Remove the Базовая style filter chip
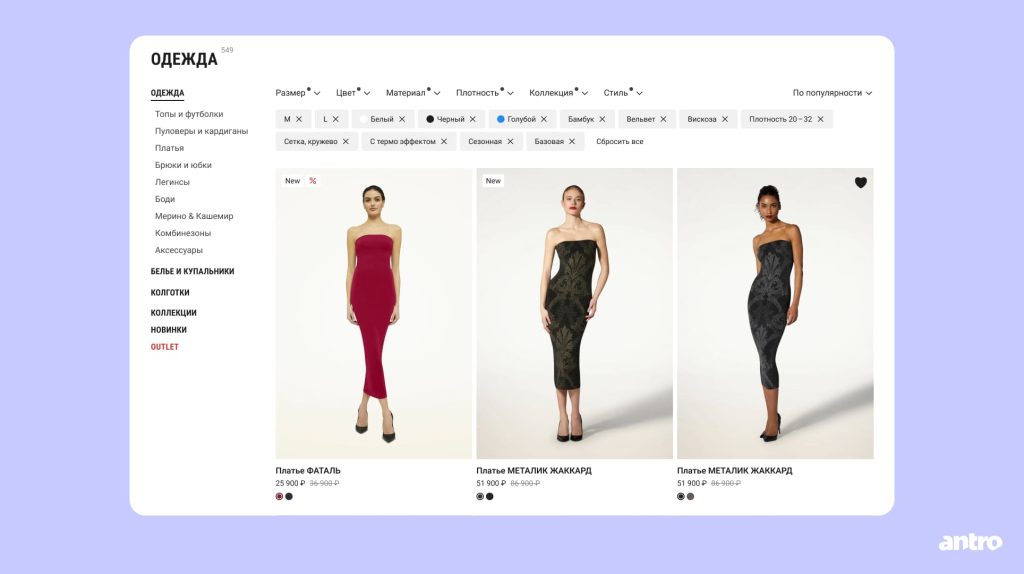This screenshot has width=1024, height=574. 572,142
